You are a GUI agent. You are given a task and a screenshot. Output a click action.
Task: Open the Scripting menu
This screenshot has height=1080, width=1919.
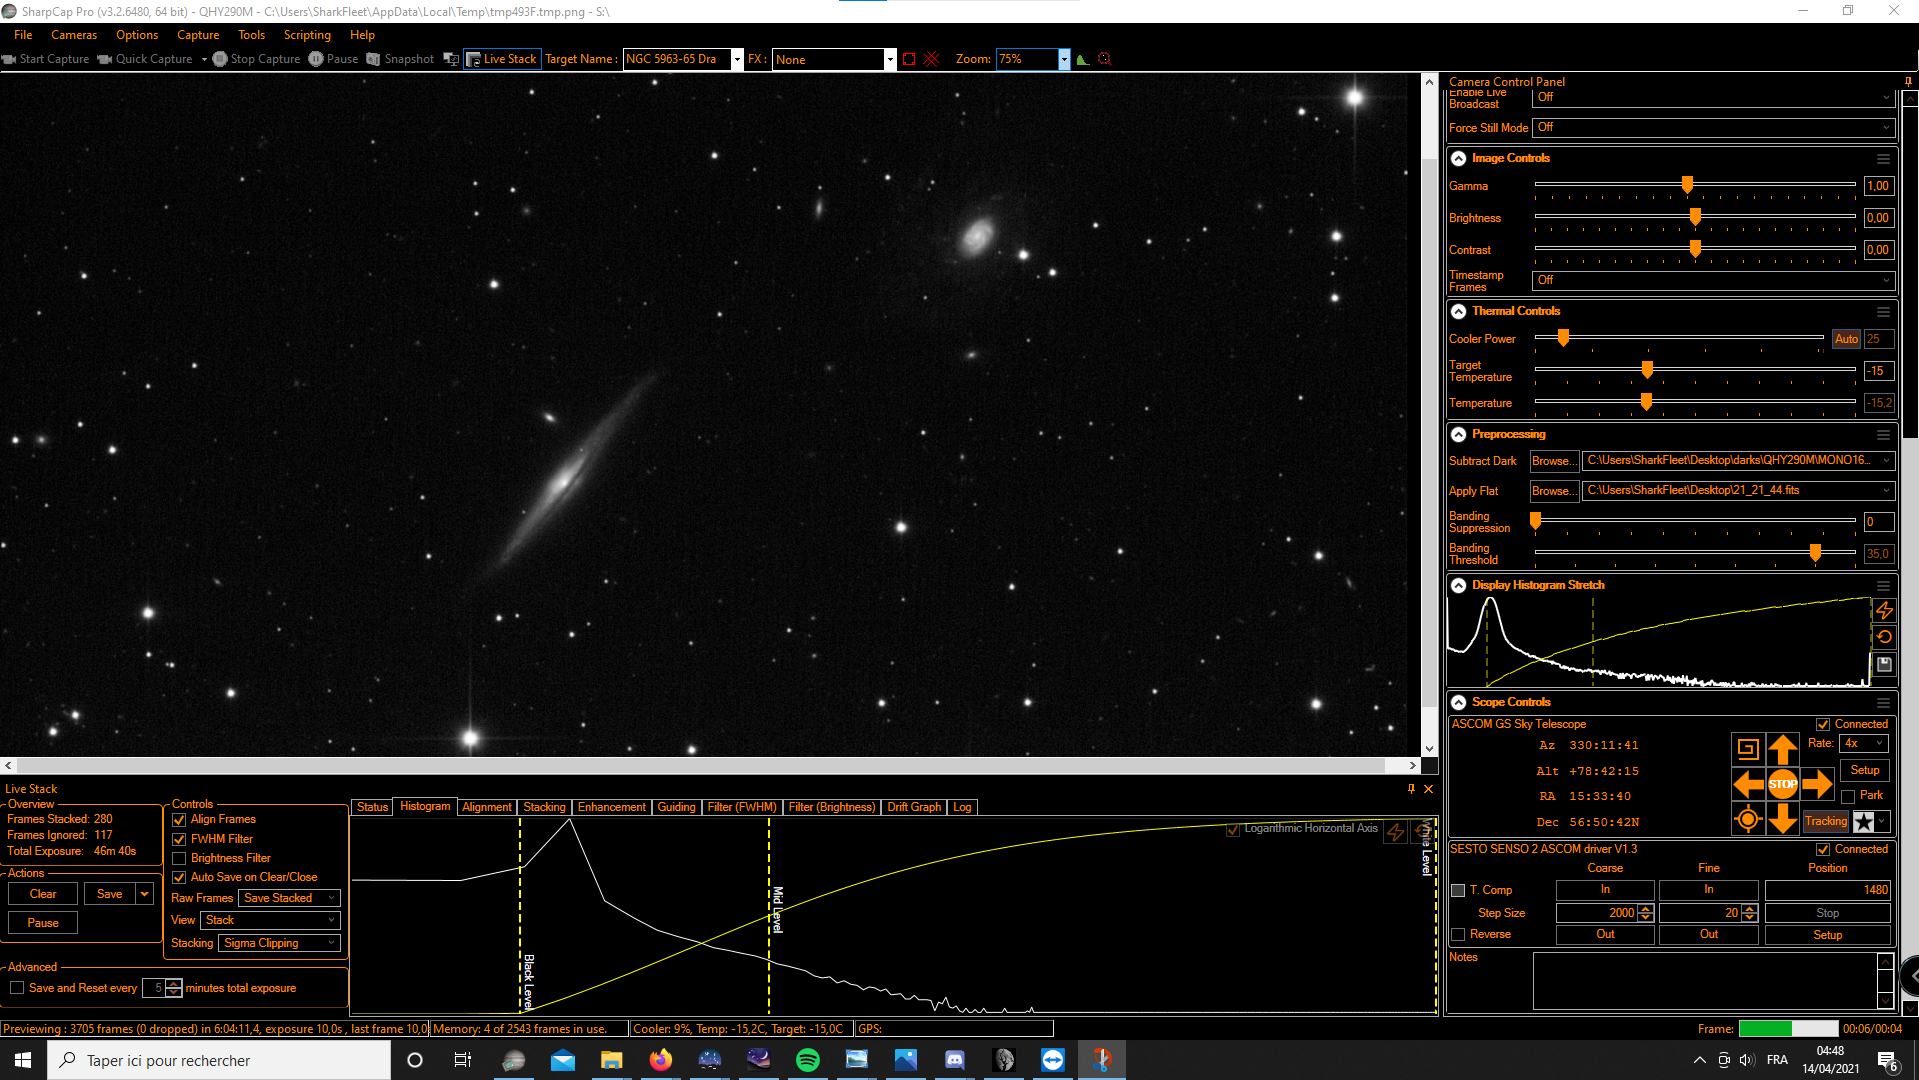coord(307,35)
